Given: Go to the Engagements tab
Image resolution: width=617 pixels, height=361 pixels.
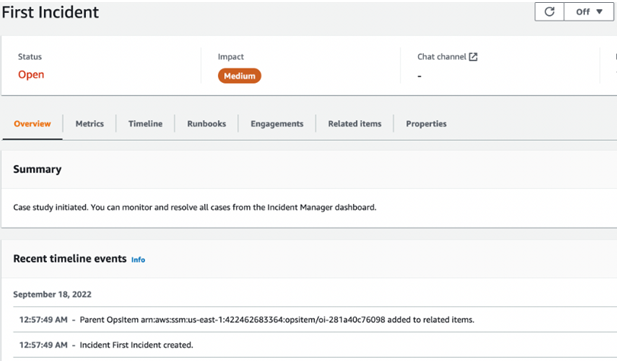Looking at the screenshot, I should tap(277, 124).
